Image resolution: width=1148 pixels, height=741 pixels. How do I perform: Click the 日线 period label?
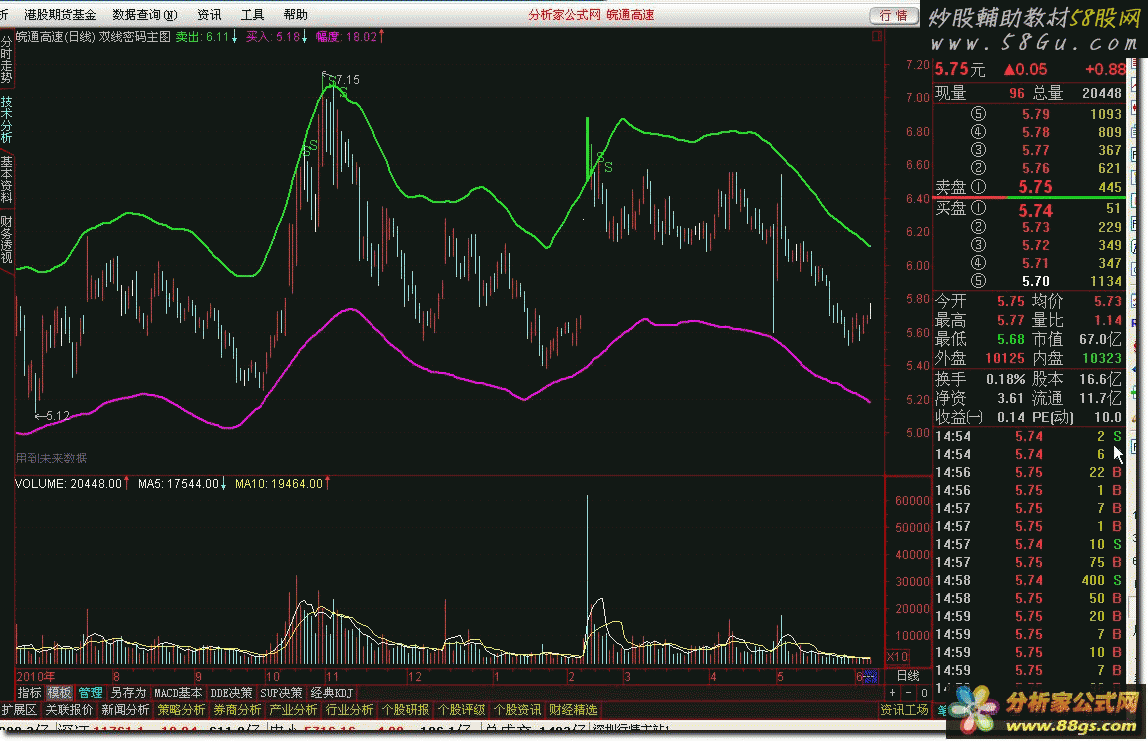(x=908, y=676)
